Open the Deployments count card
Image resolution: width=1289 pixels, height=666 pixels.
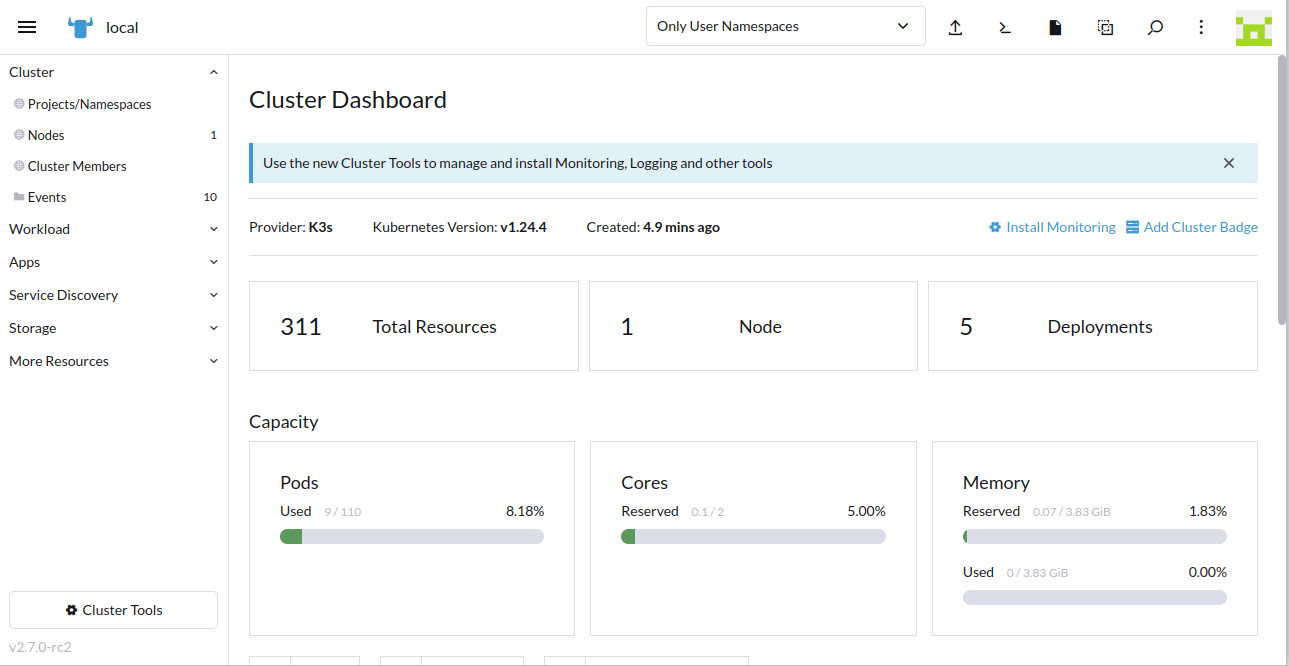(x=1092, y=327)
